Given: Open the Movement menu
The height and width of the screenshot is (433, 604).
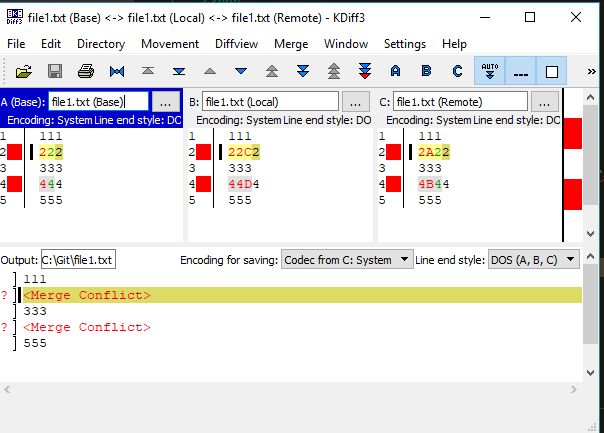Looking at the screenshot, I should pyautogui.click(x=170, y=44).
